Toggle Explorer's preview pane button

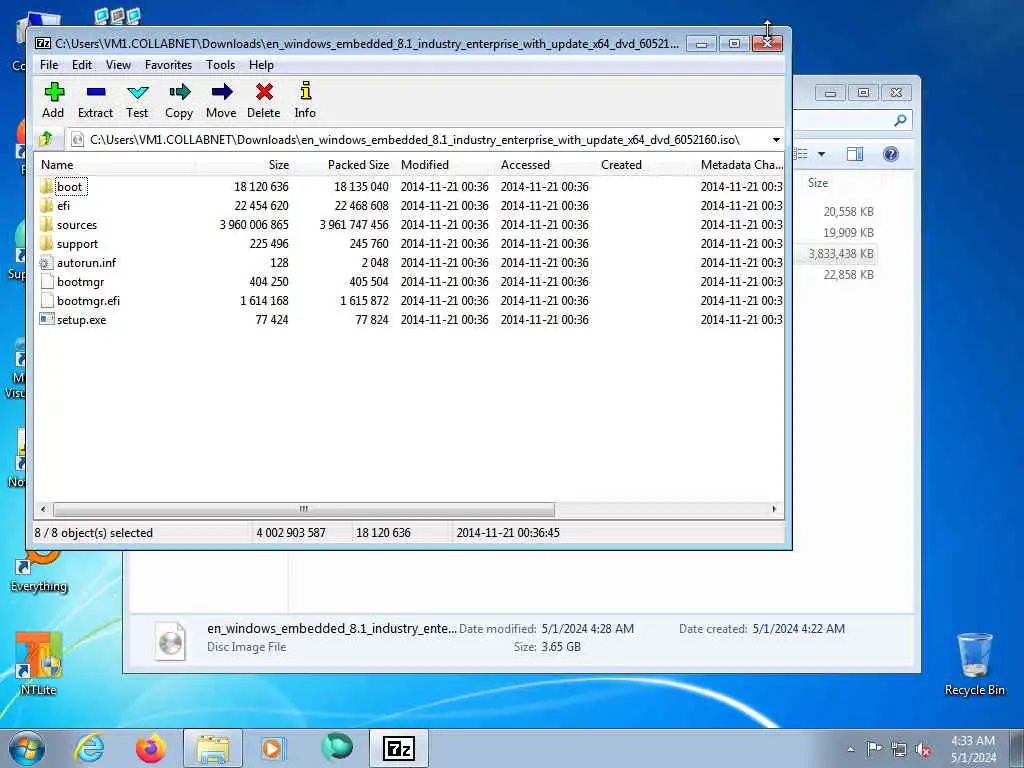click(x=855, y=154)
